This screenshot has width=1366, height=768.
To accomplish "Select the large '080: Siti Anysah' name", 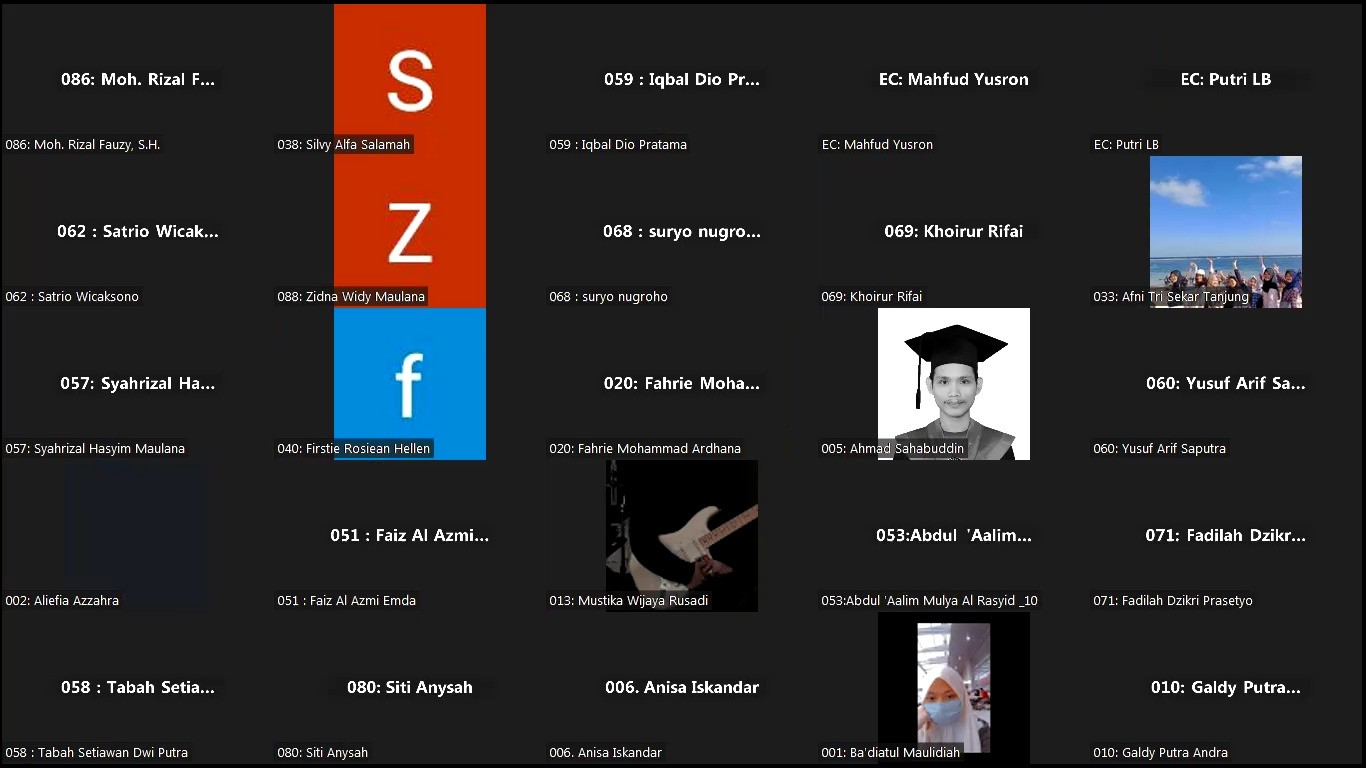I will 409,688.
